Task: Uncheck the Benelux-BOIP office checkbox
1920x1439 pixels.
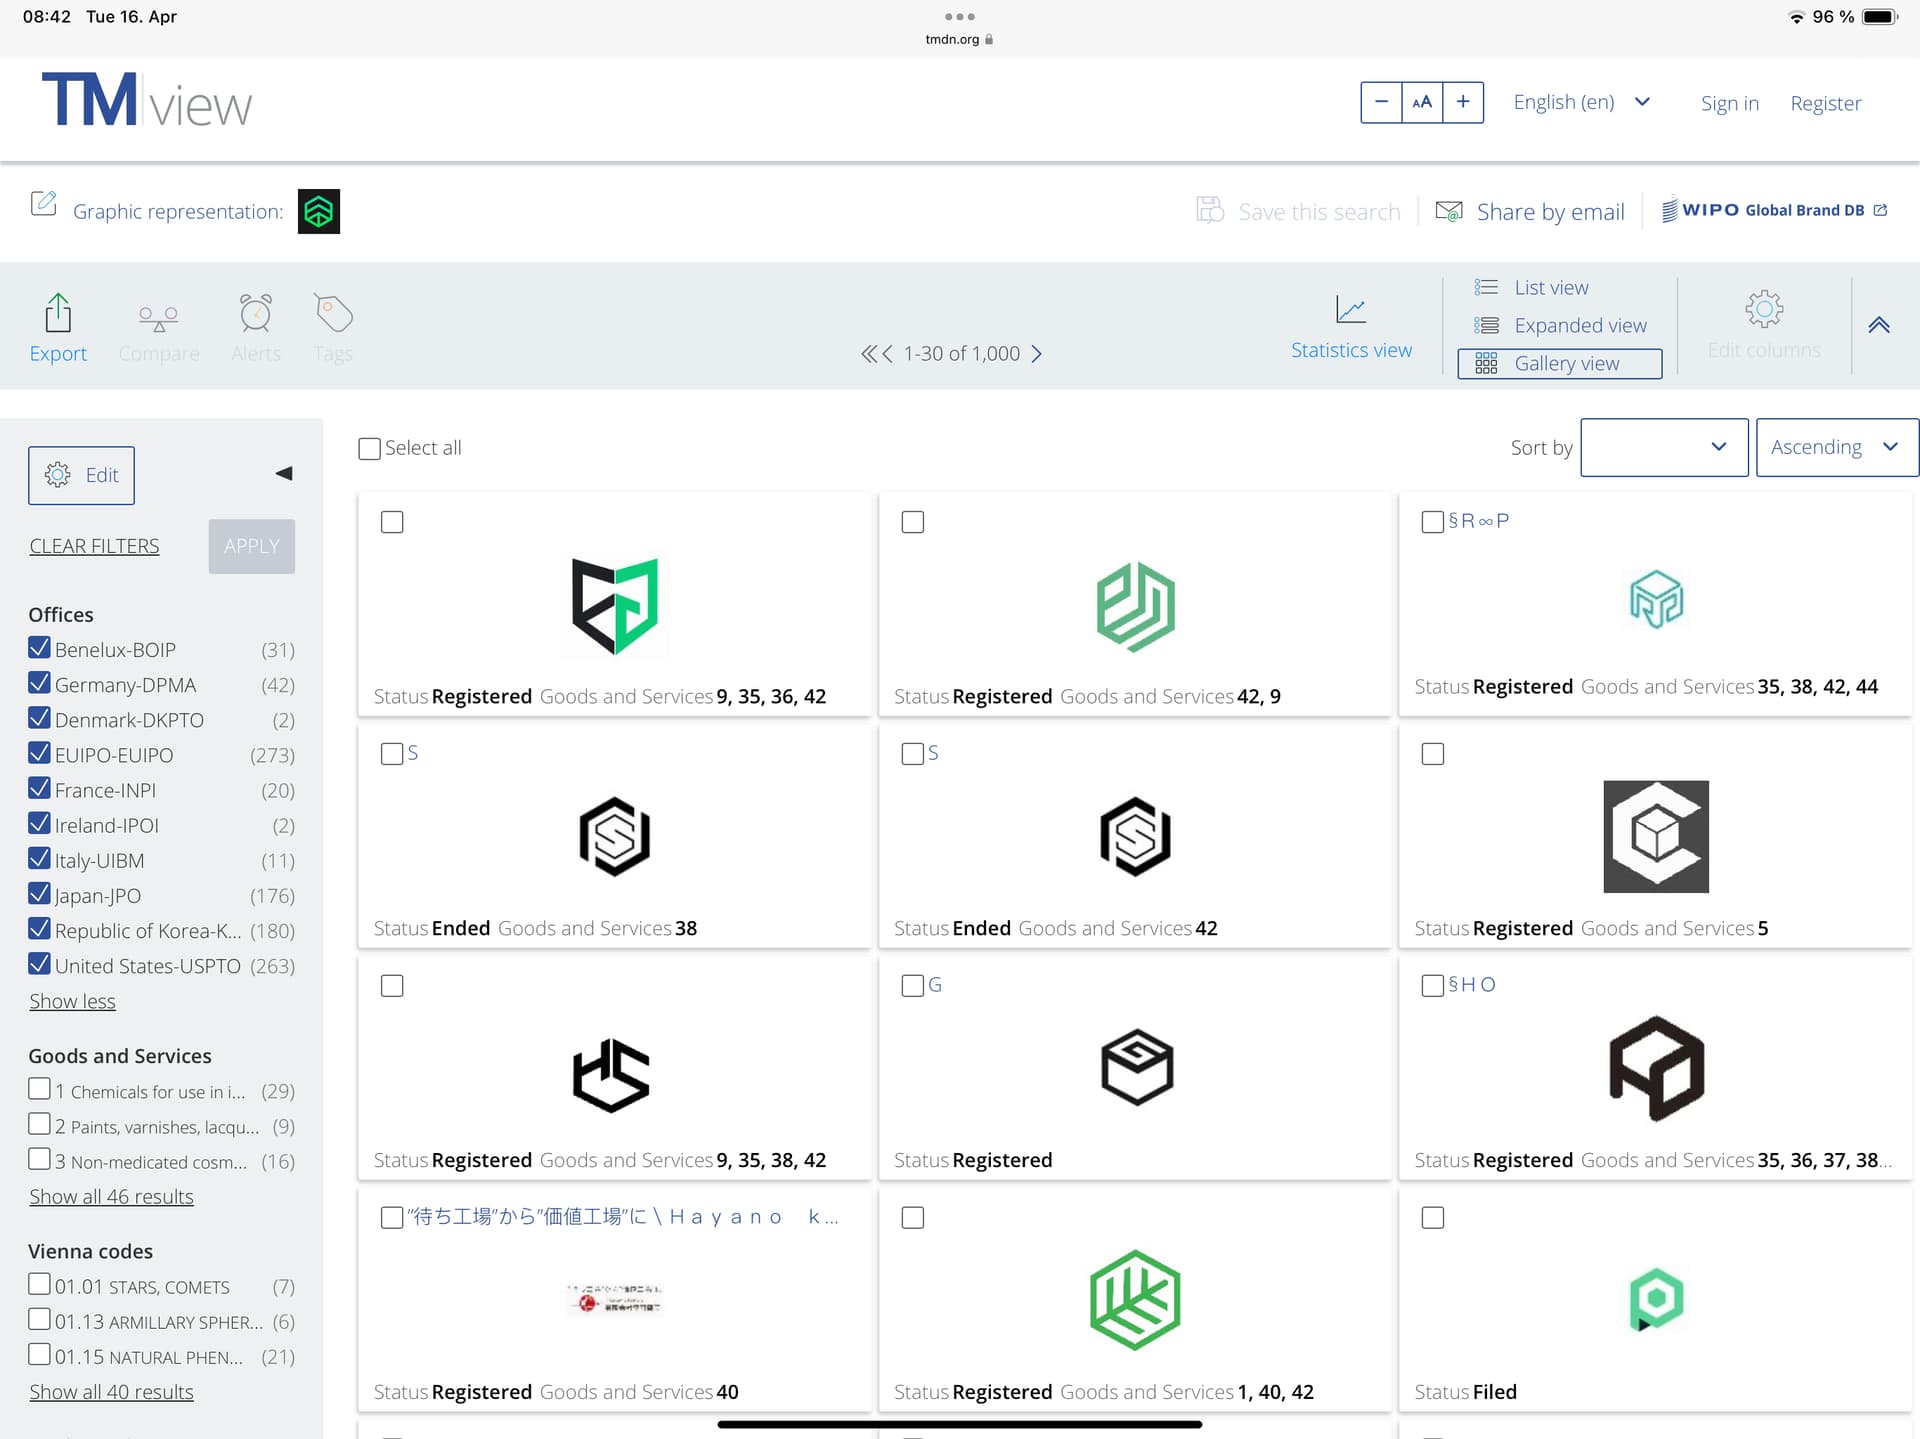Action: (39, 648)
